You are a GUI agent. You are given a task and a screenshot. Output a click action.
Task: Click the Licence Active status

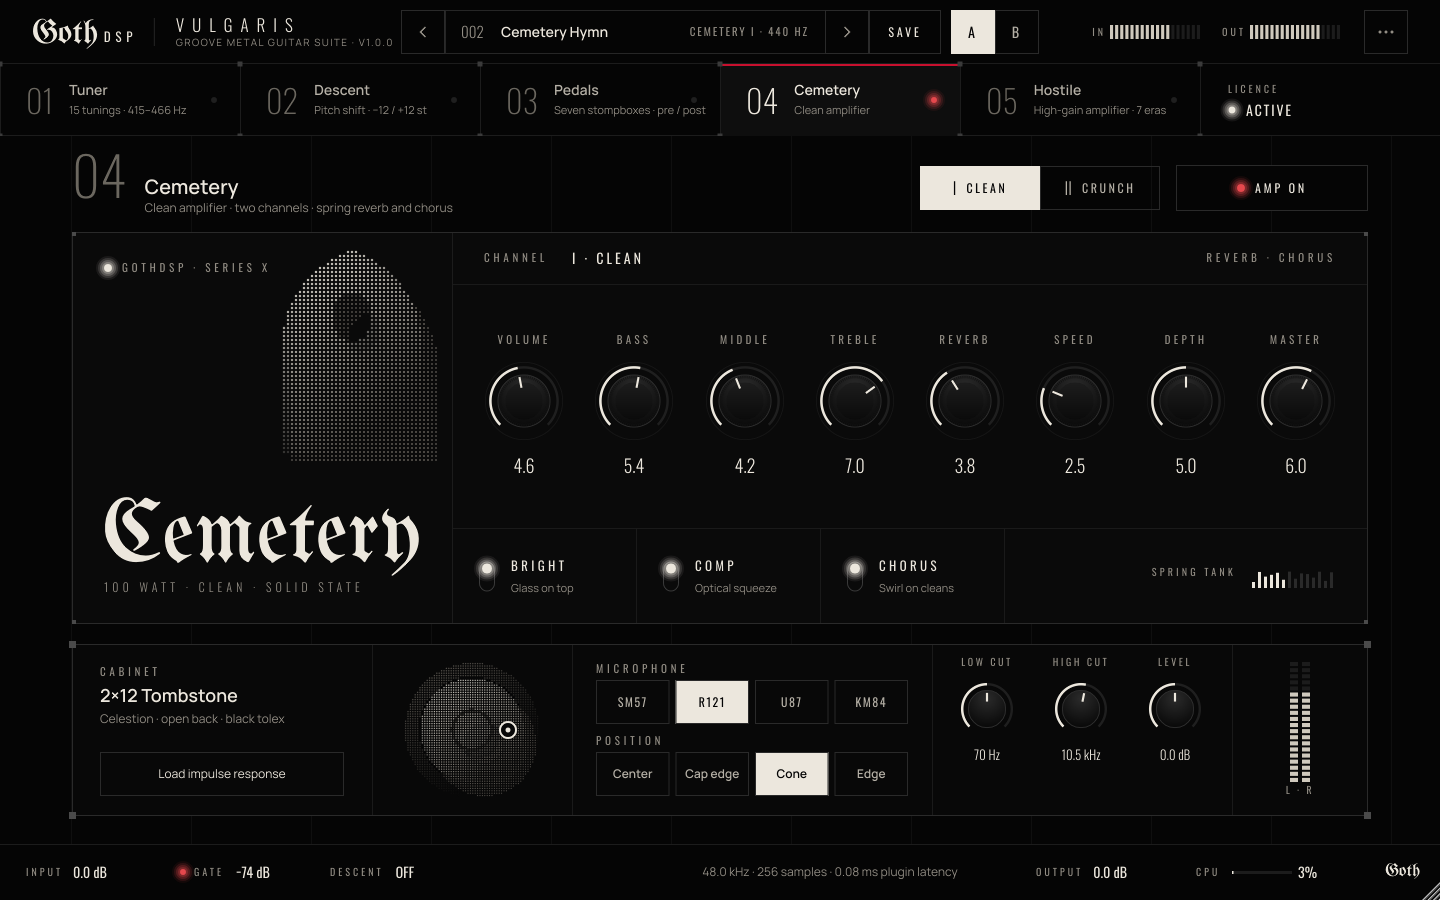pyautogui.click(x=1260, y=101)
